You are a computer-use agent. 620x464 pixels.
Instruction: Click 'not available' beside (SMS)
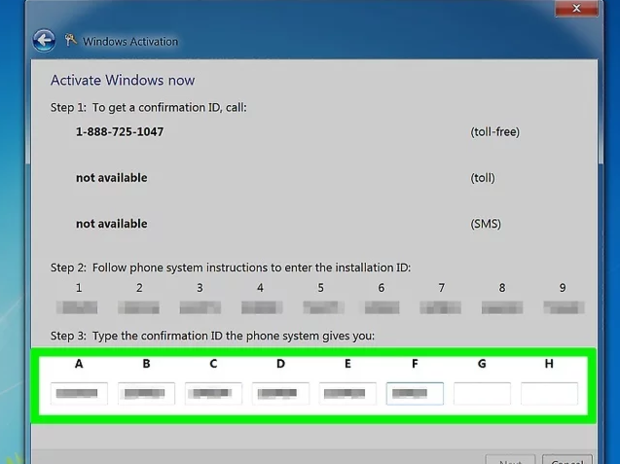112,224
